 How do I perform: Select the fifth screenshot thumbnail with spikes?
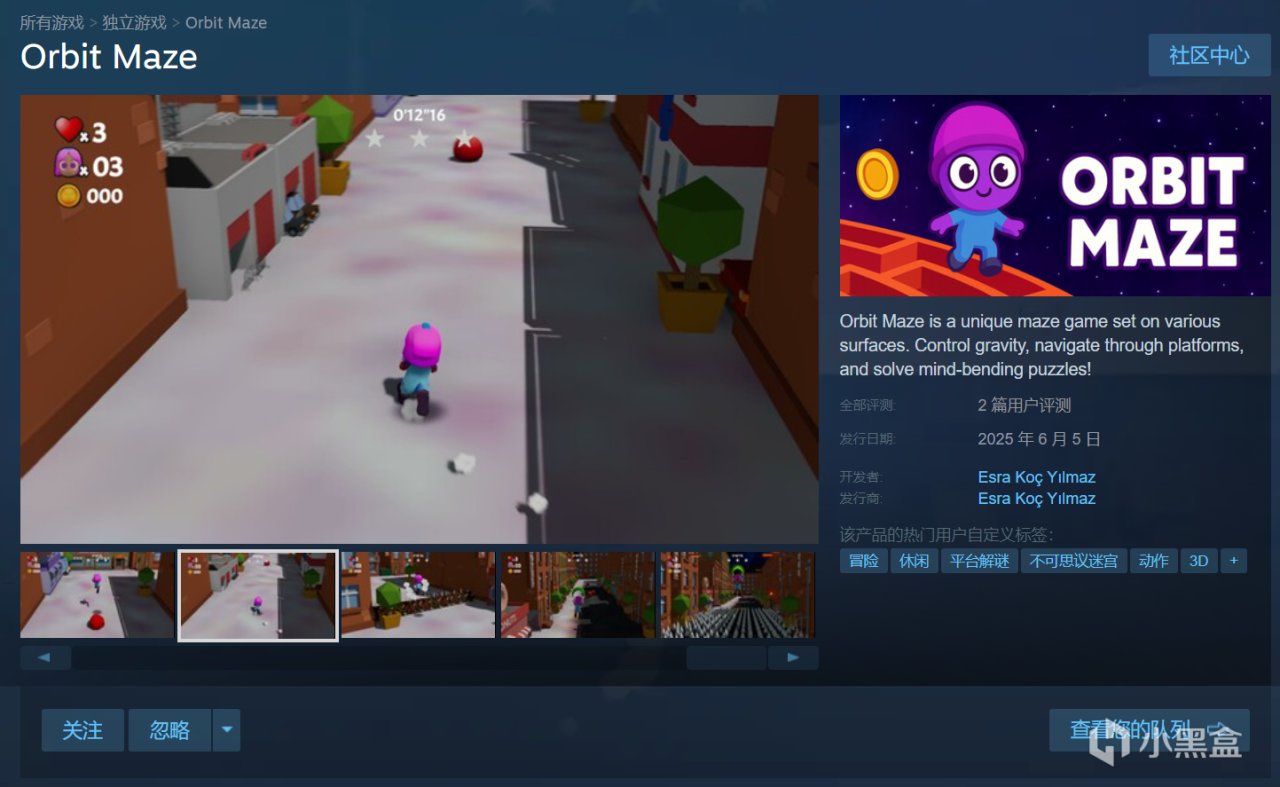[737, 595]
